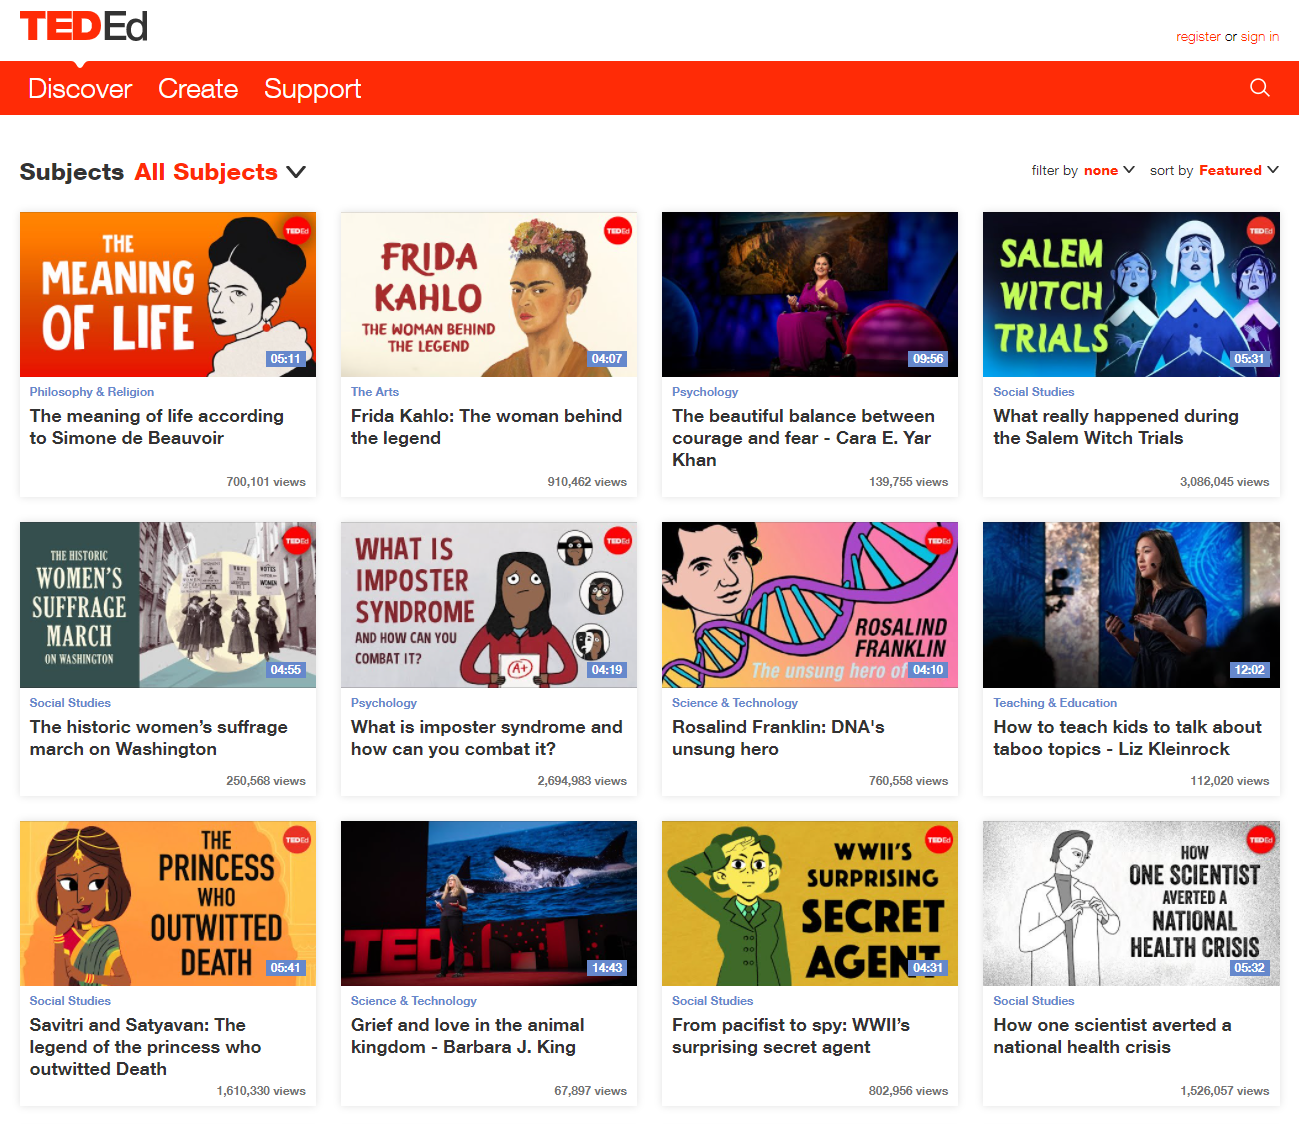The image size is (1299, 1124).
Task: Click Science & Technology above Grief and love title
Action: 414,1001
